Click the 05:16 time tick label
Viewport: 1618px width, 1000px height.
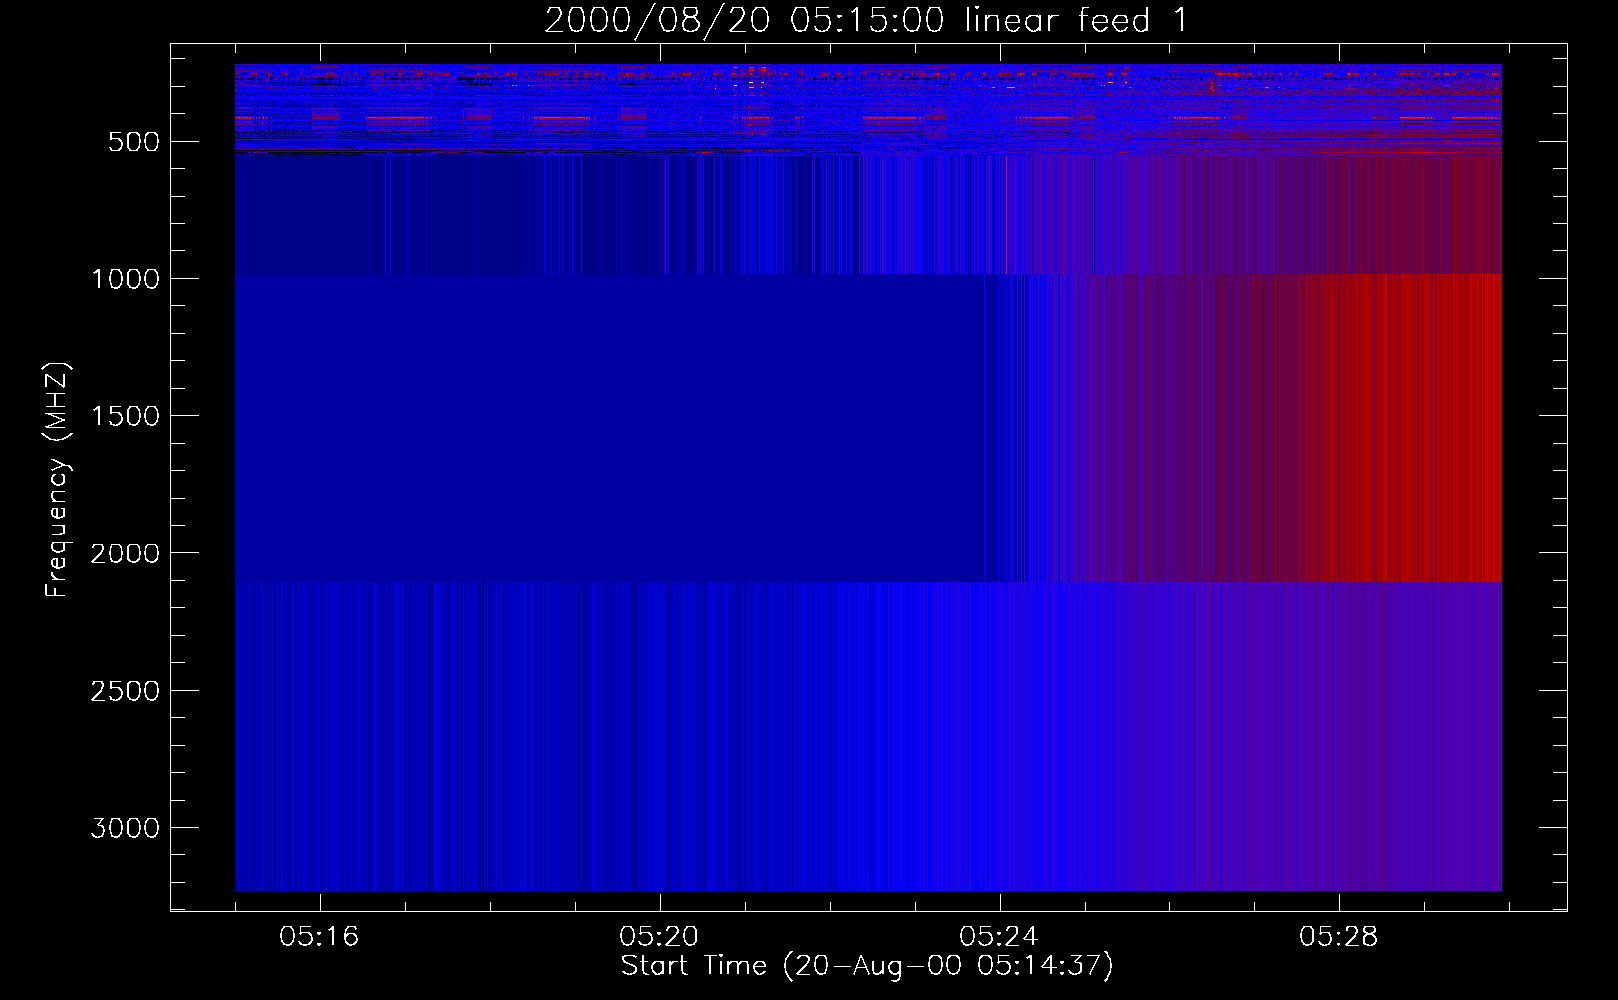click(319, 937)
